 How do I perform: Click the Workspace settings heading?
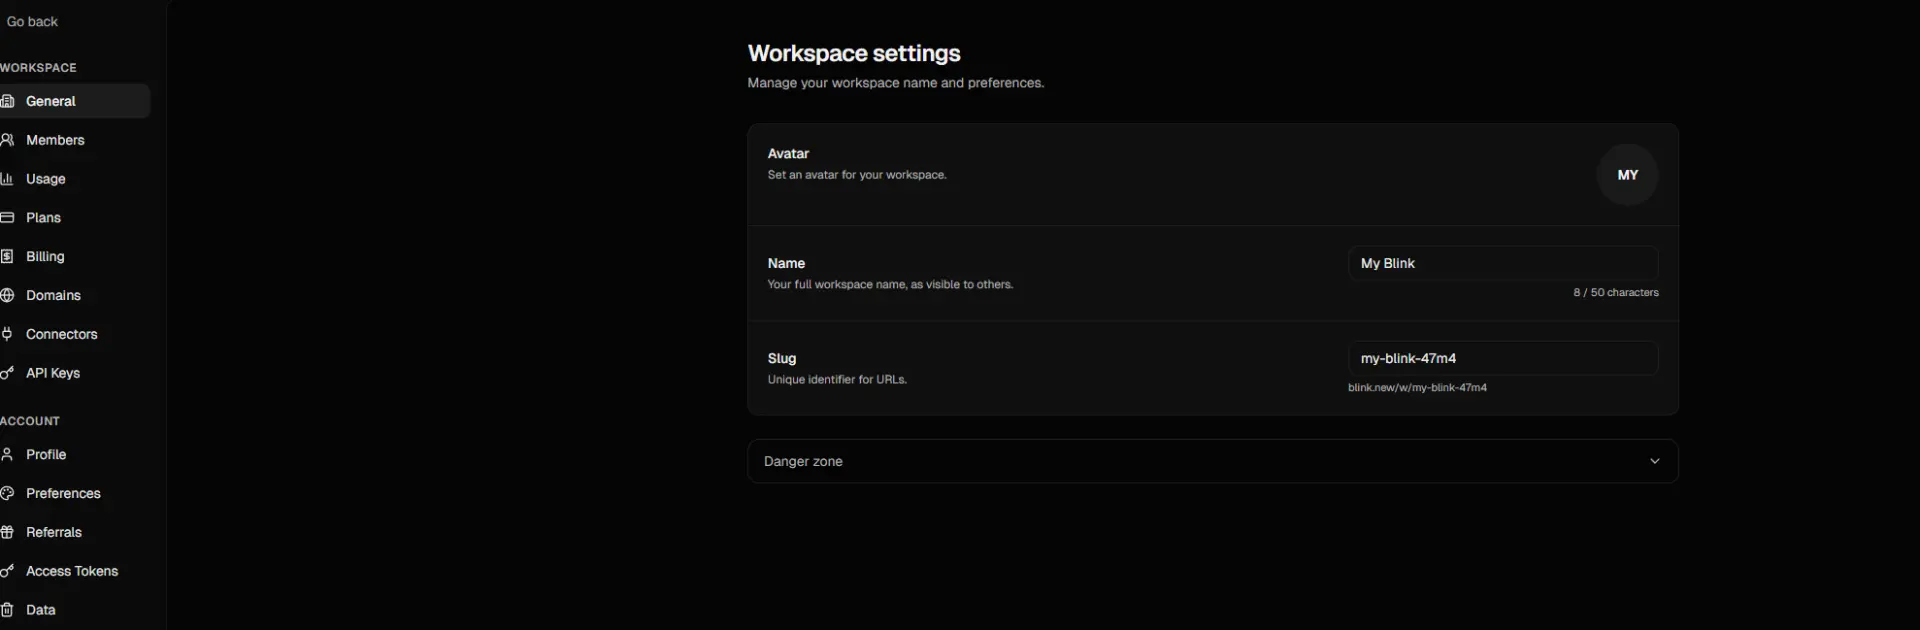(854, 53)
